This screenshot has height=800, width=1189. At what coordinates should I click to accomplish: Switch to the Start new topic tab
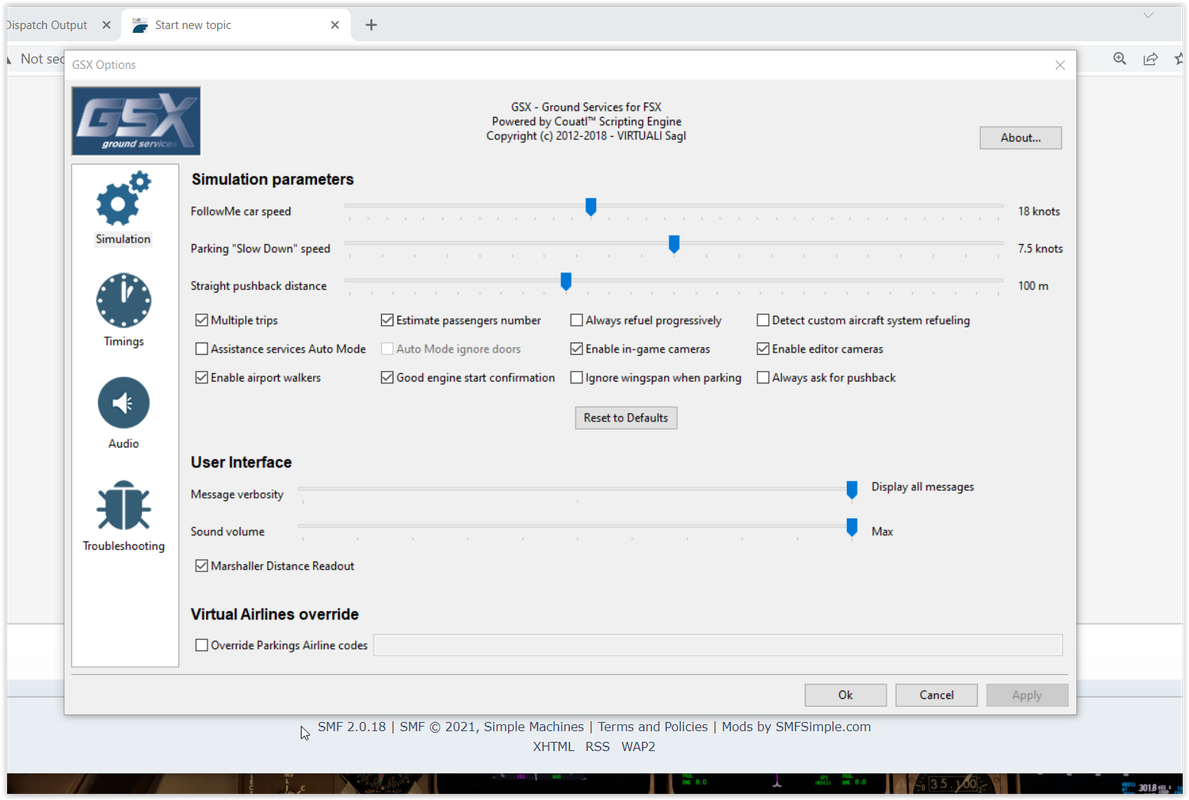(x=235, y=25)
